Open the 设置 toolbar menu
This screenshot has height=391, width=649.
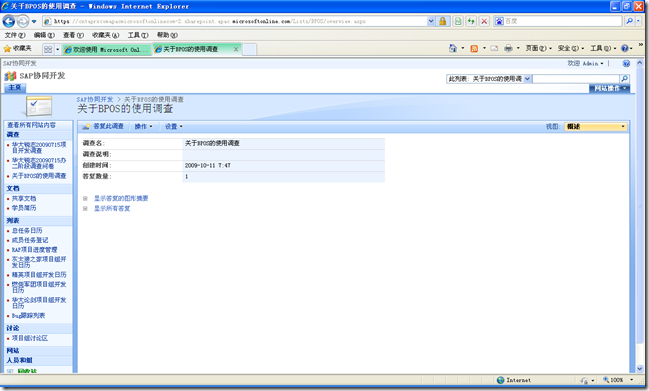[x=174, y=127]
